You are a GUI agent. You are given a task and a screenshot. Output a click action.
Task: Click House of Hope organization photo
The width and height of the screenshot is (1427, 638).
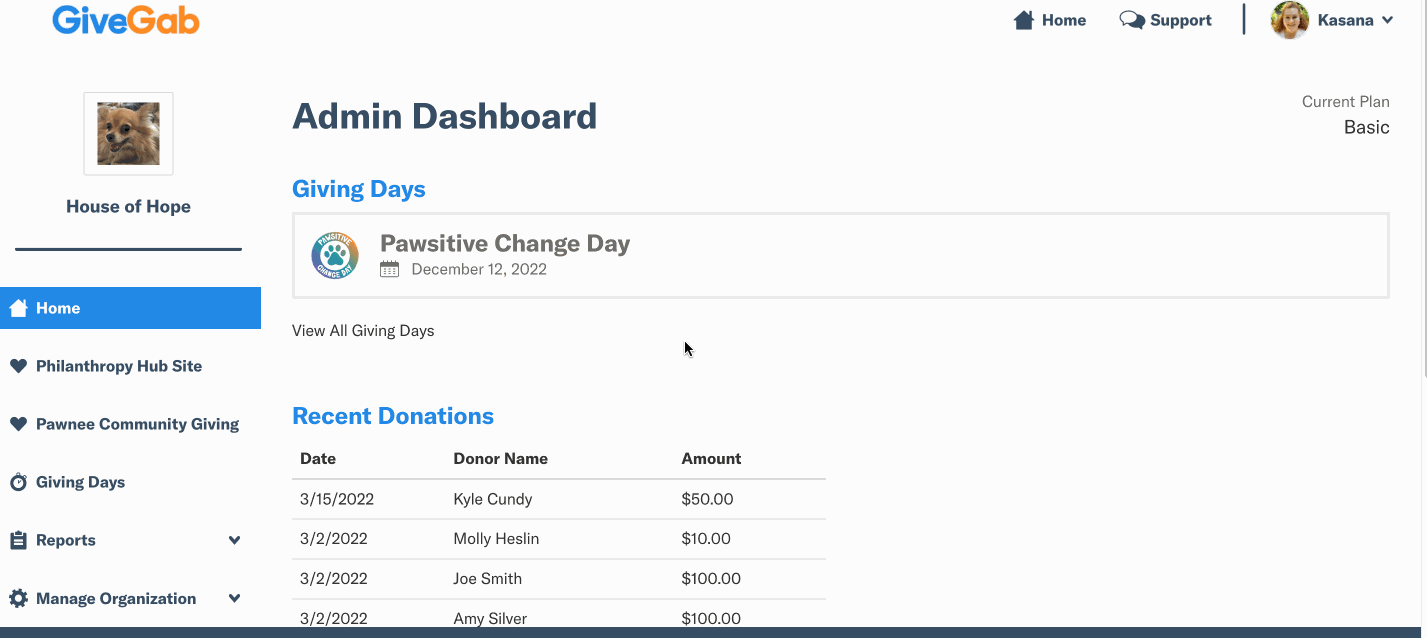pyautogui.click(x=128, y=134)
